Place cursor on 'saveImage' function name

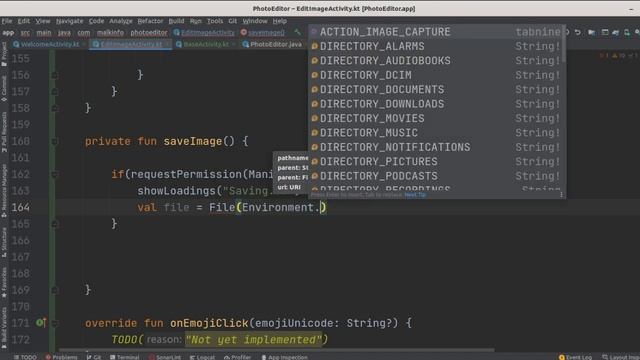point(193,142)
